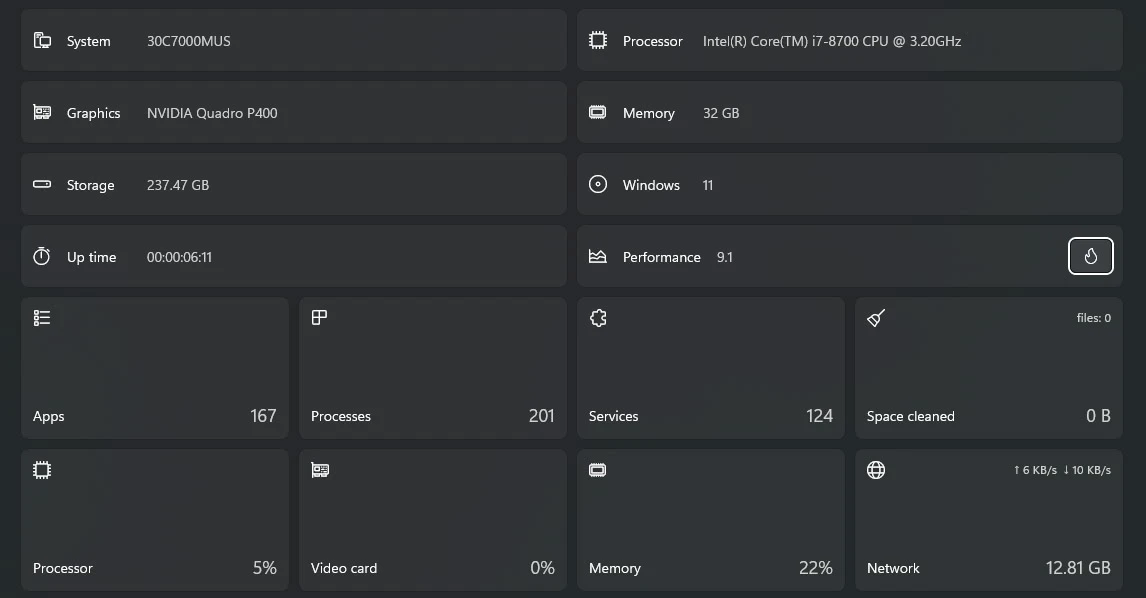The image size is (1146, 598).
Task: Click the memory usage 22% value
Action: point(816,568)
